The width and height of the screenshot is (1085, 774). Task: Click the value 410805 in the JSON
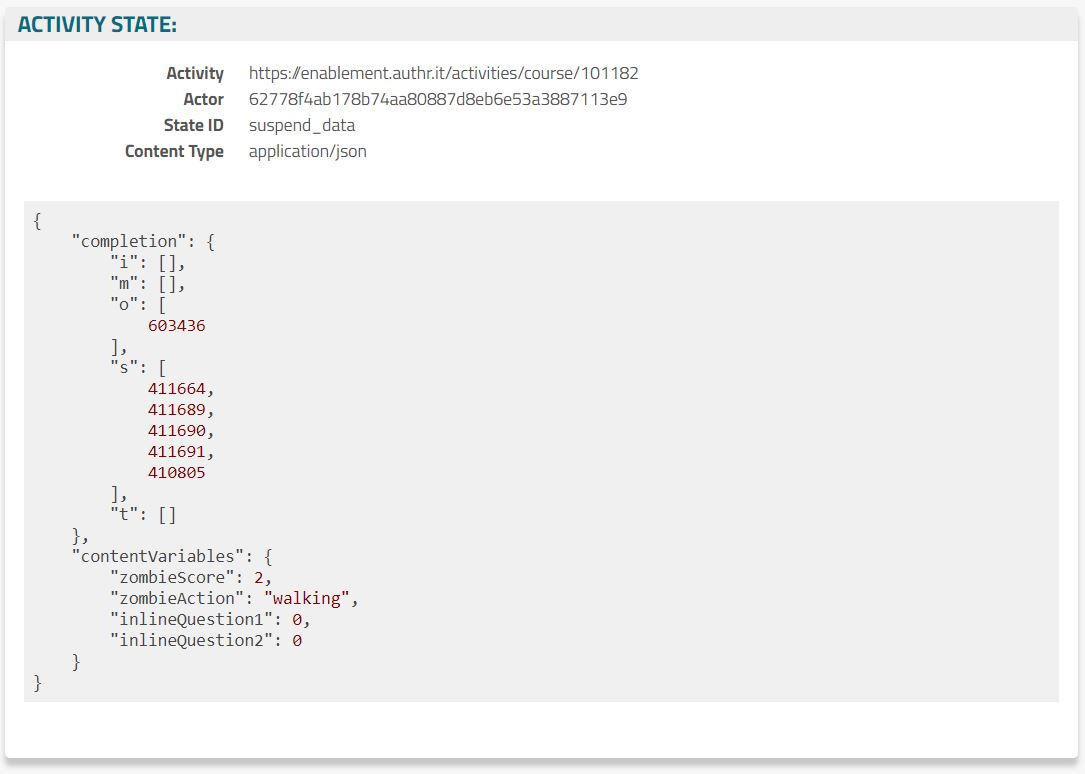[x=176, y=472]
